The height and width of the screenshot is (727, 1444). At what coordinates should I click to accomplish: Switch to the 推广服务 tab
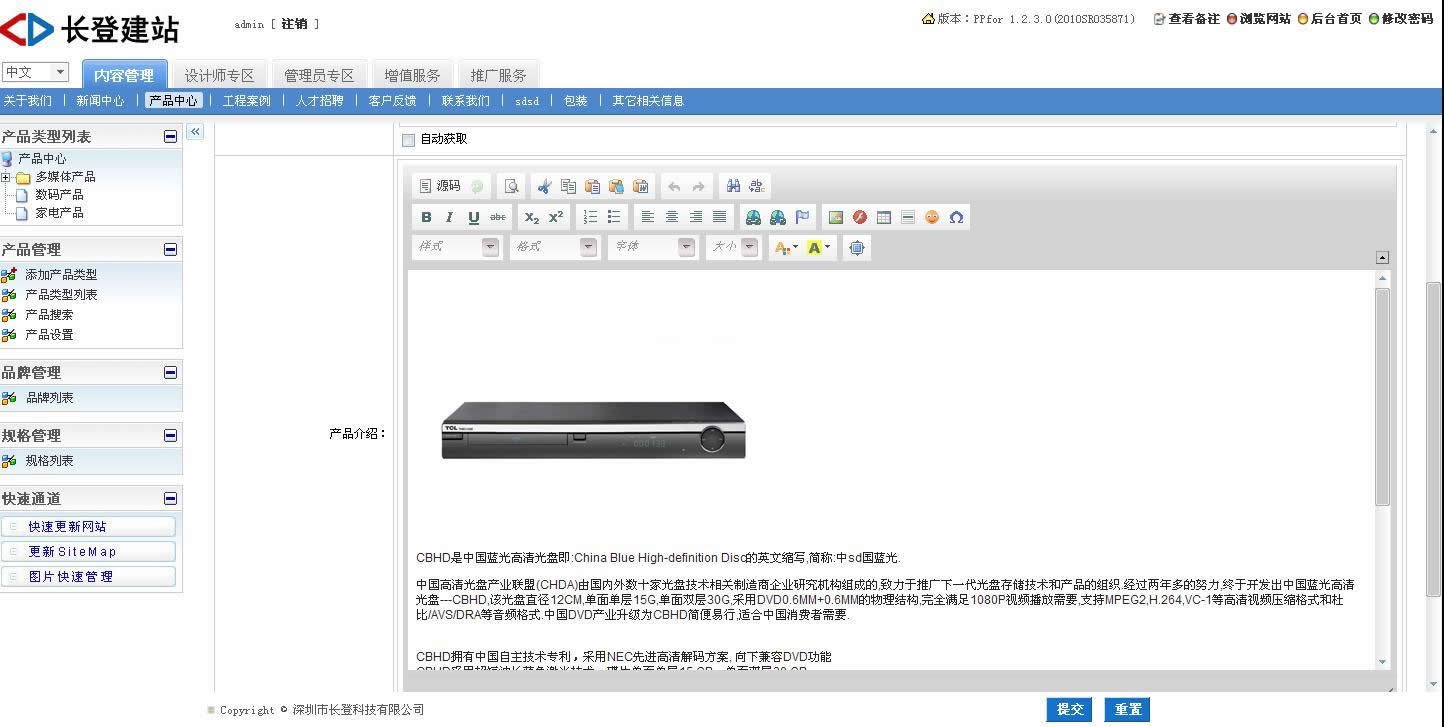[x=498, y=75]
